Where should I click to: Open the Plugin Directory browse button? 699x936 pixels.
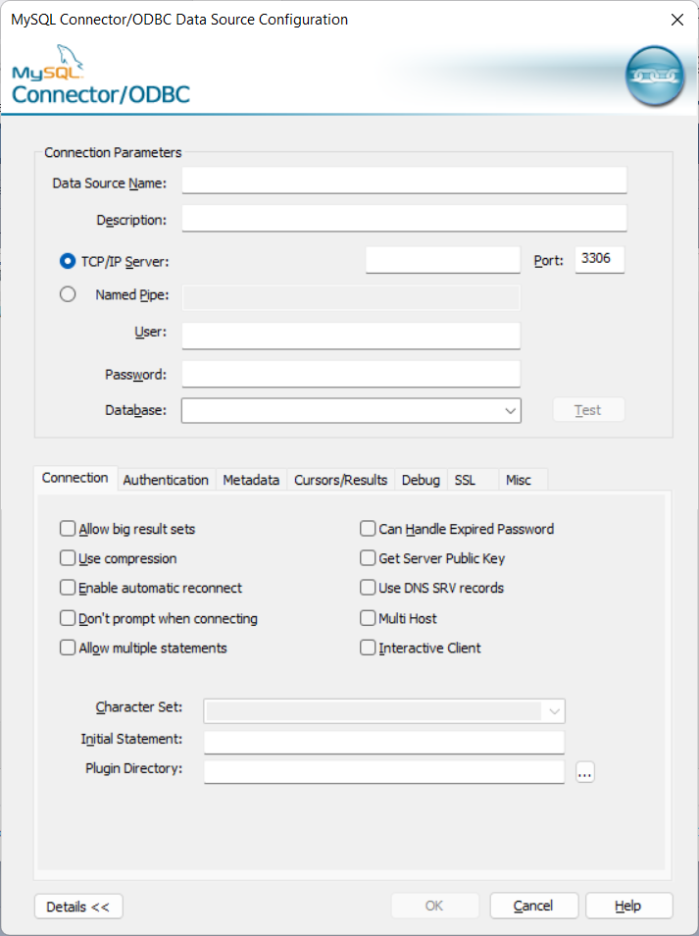(585, 771)
